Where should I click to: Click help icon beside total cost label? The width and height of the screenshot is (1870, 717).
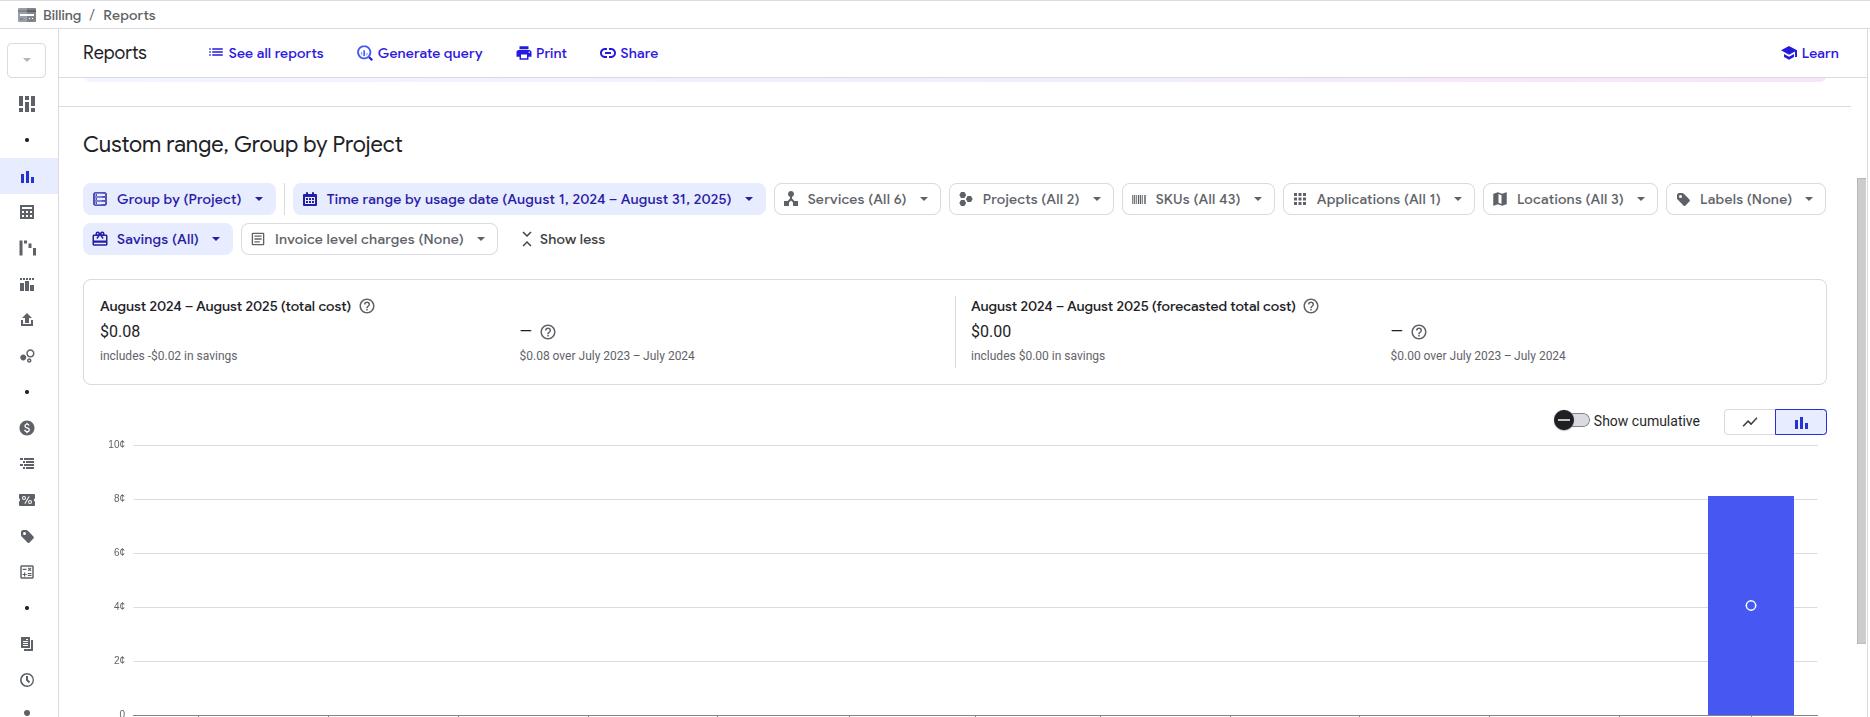point(367,307)
